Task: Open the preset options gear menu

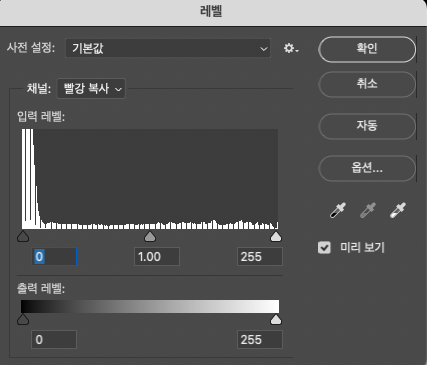Action: coord(291,49)
